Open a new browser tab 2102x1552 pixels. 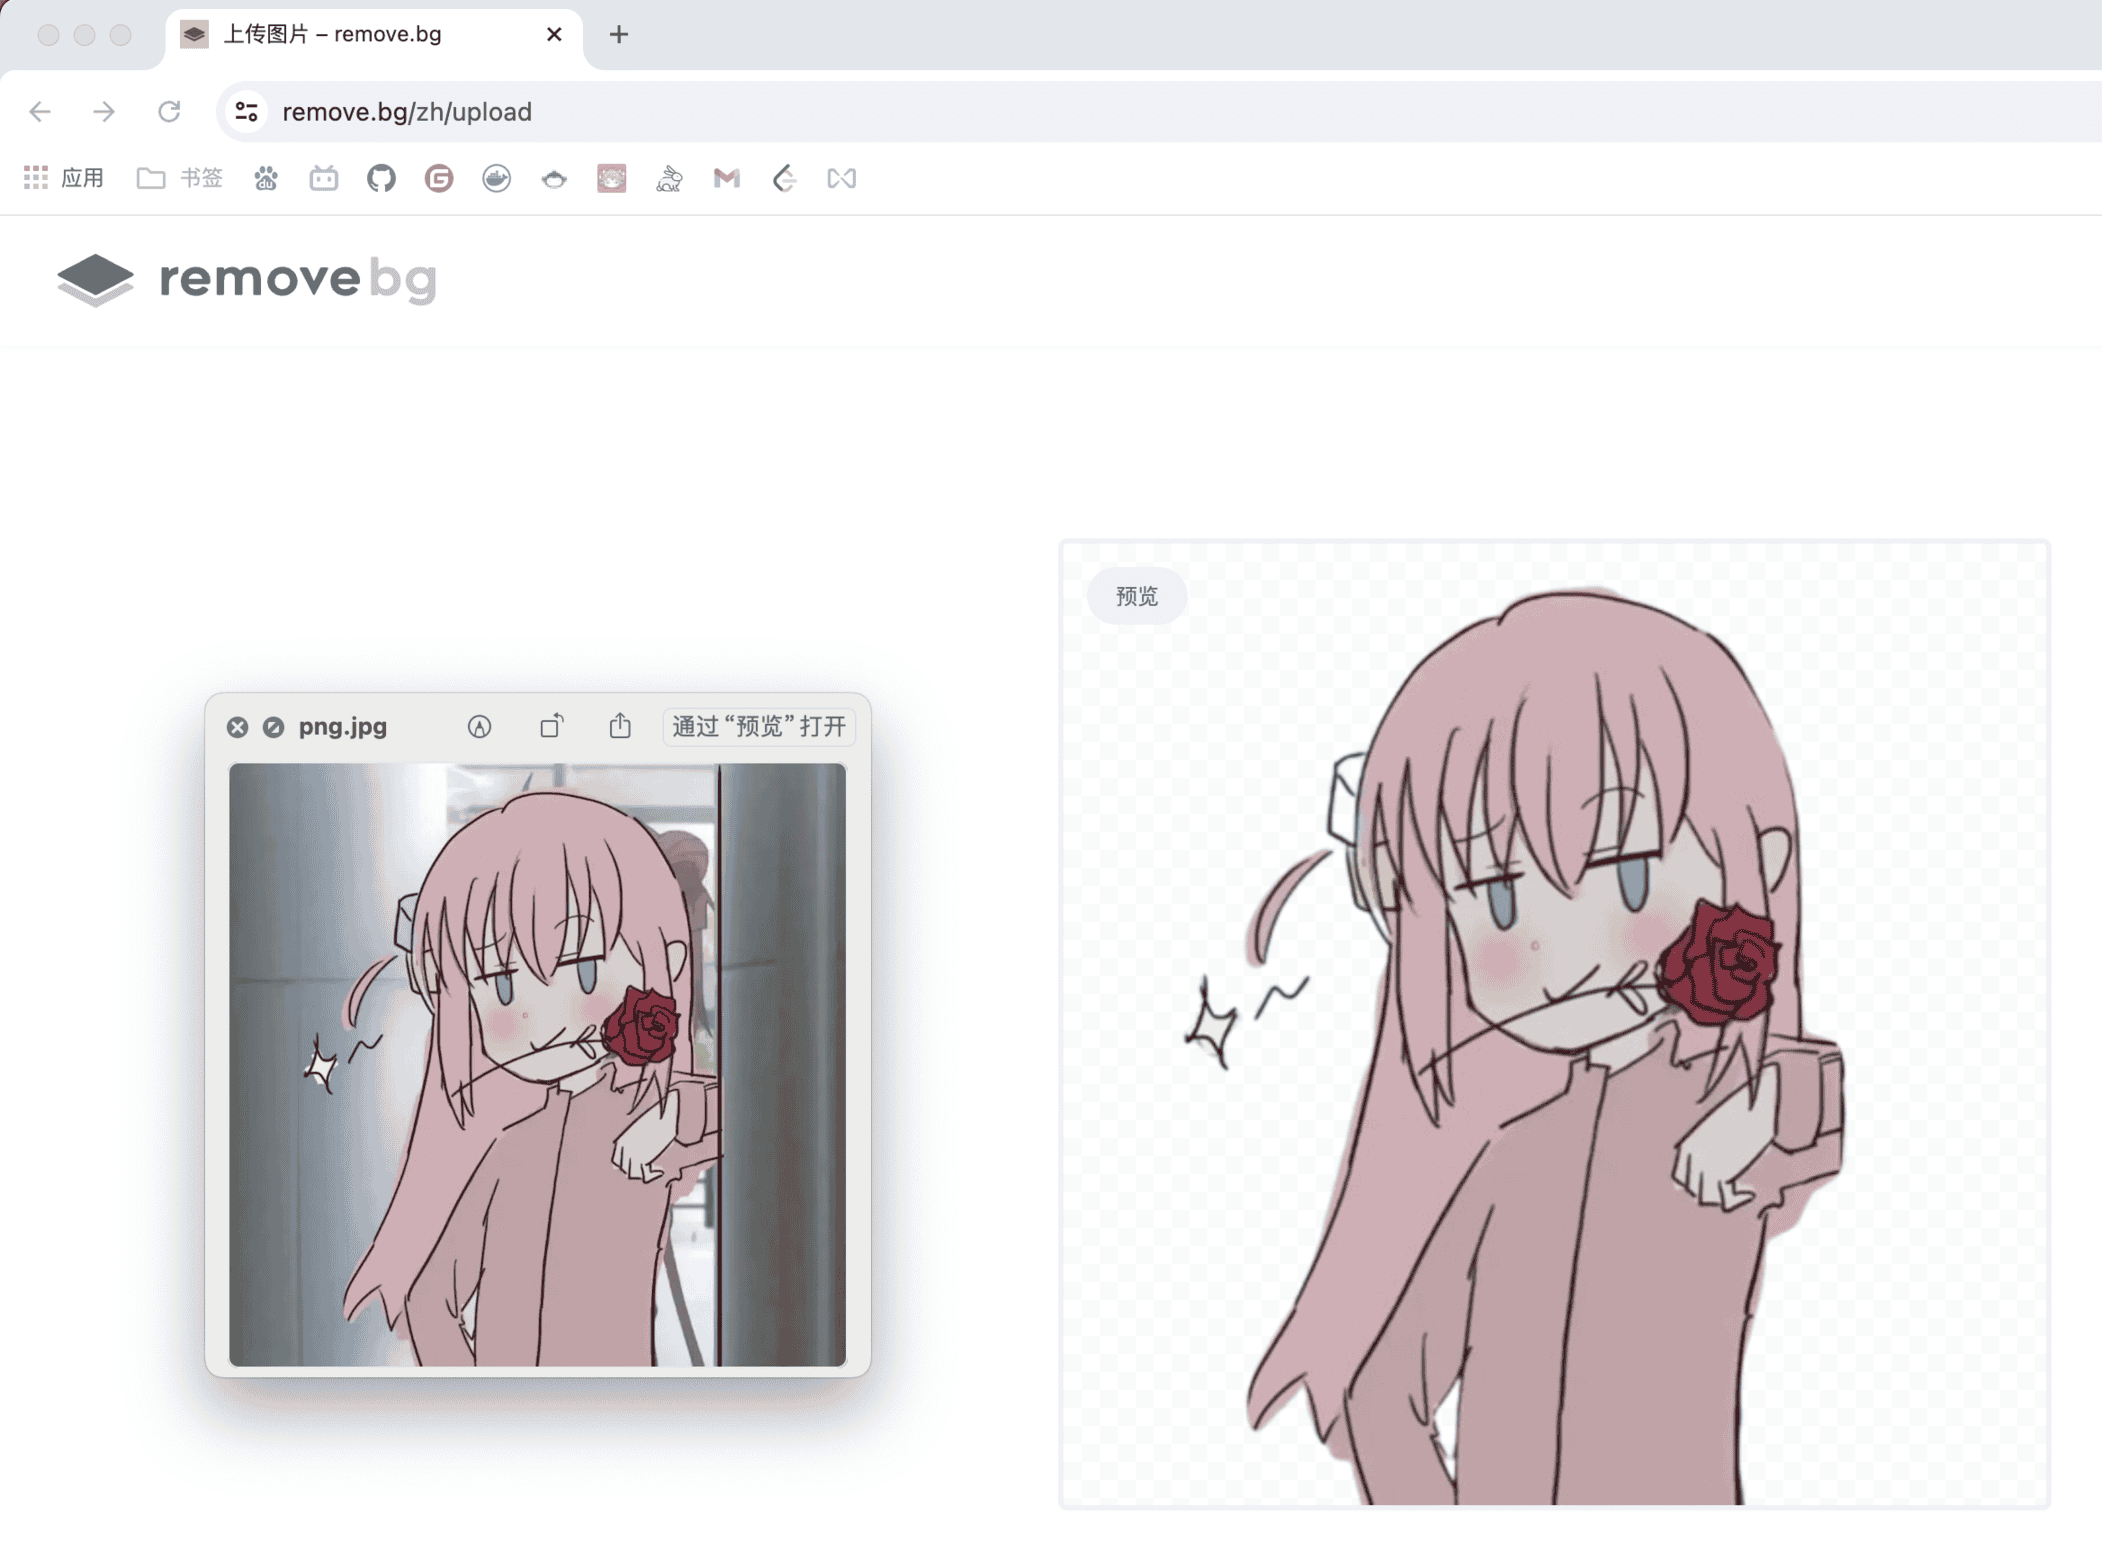619,35
